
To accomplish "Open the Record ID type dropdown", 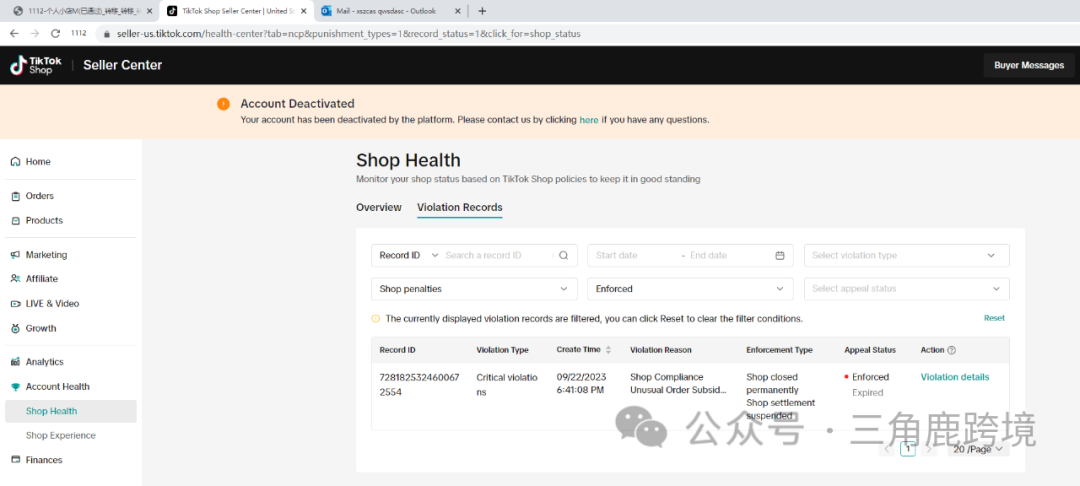I will tap(408, 255).
